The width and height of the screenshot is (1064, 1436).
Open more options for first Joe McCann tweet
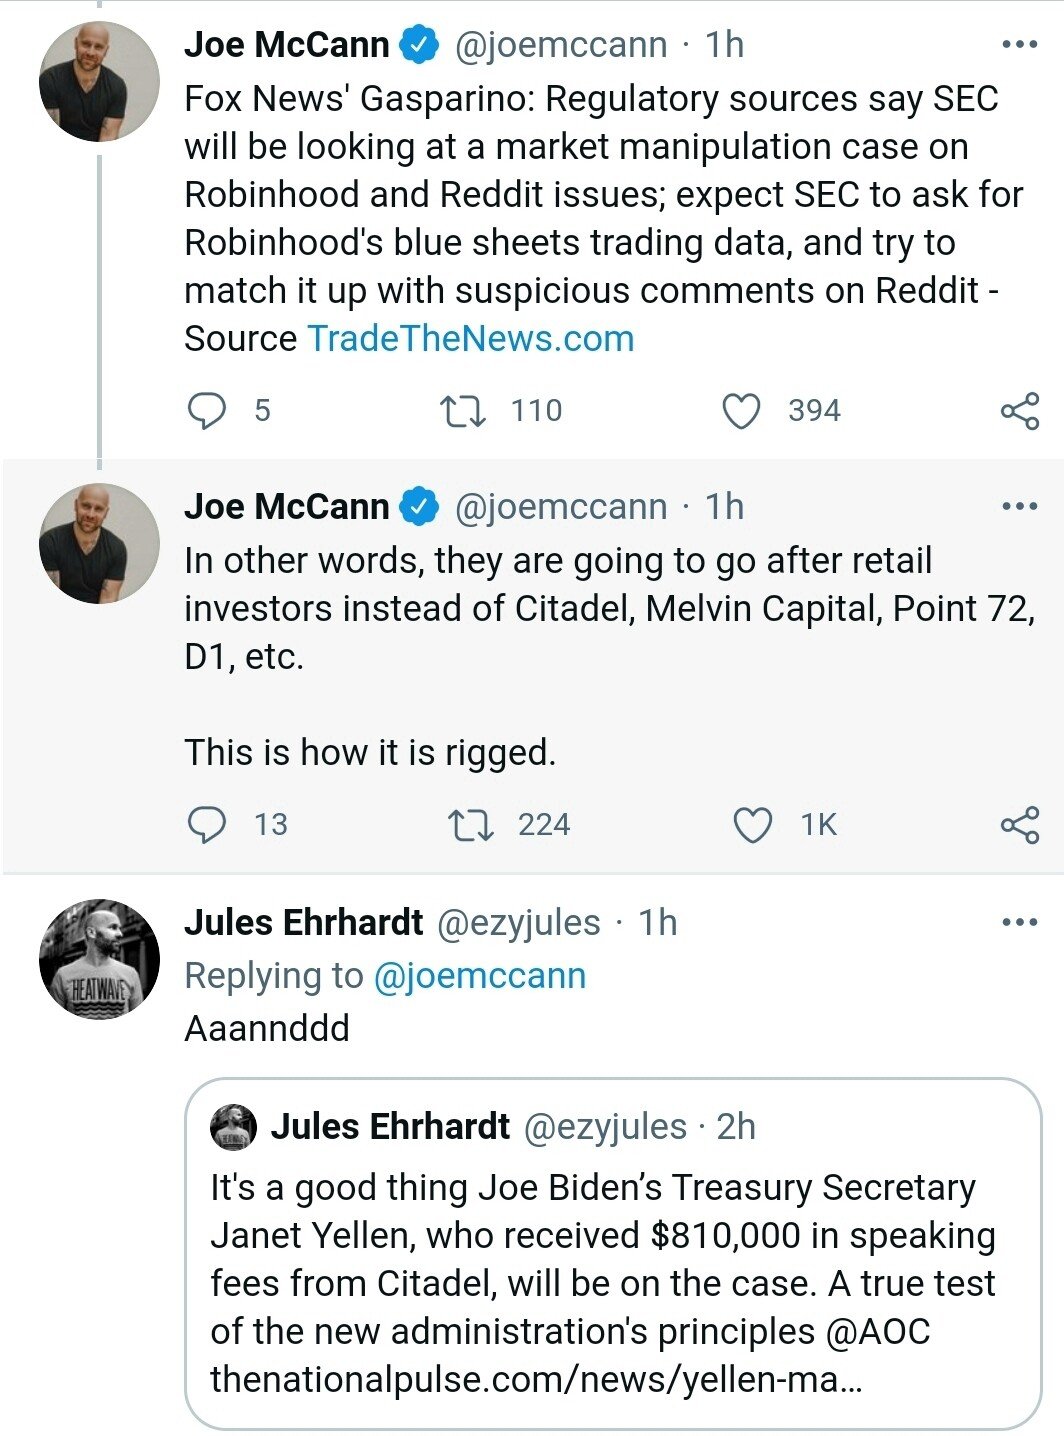[1019, 45]
